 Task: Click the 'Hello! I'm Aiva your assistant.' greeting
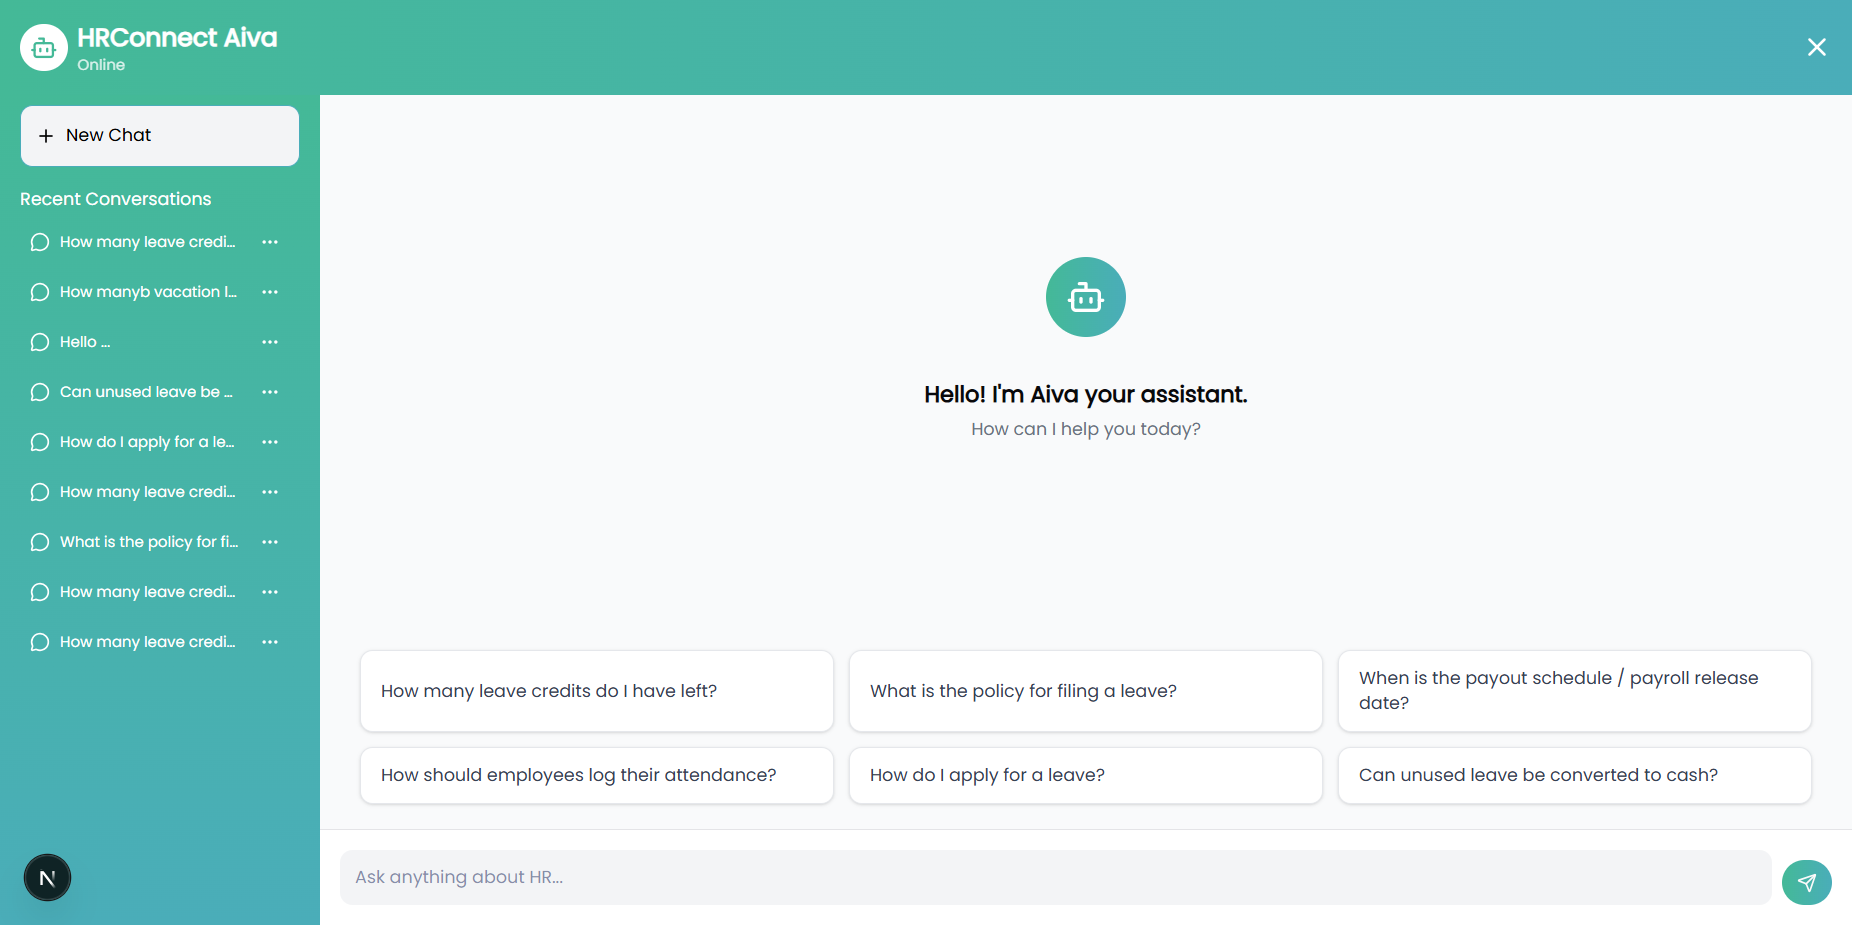click(x=1086, y=395)
